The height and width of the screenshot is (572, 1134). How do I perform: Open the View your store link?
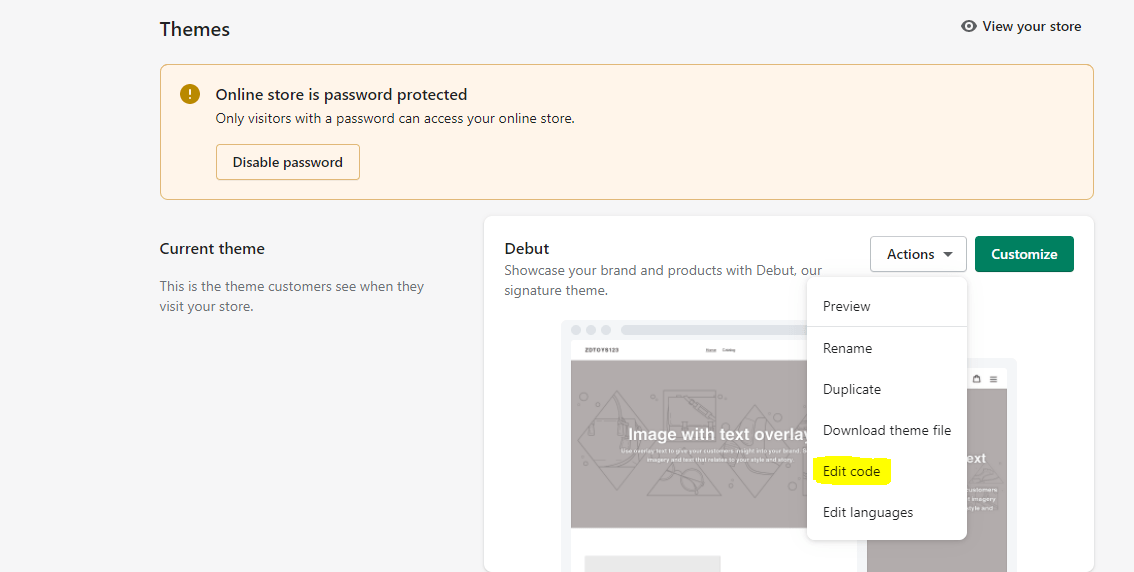coord(1031,27)
